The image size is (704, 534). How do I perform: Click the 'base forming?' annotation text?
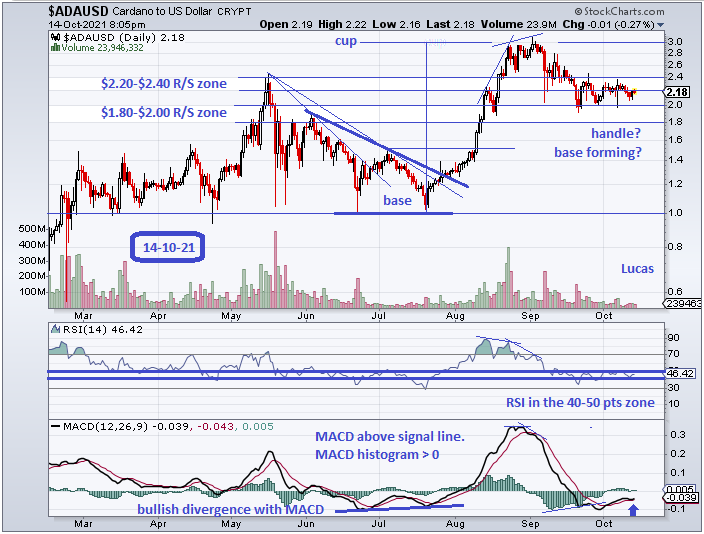coord(598,153)
